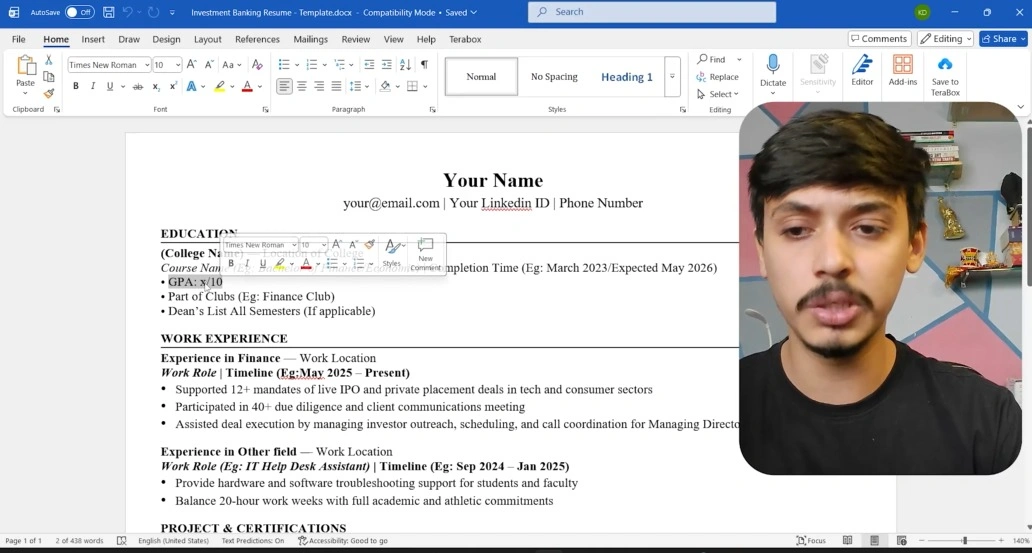Expand the Styles gallery More arrow

point(672,76)
